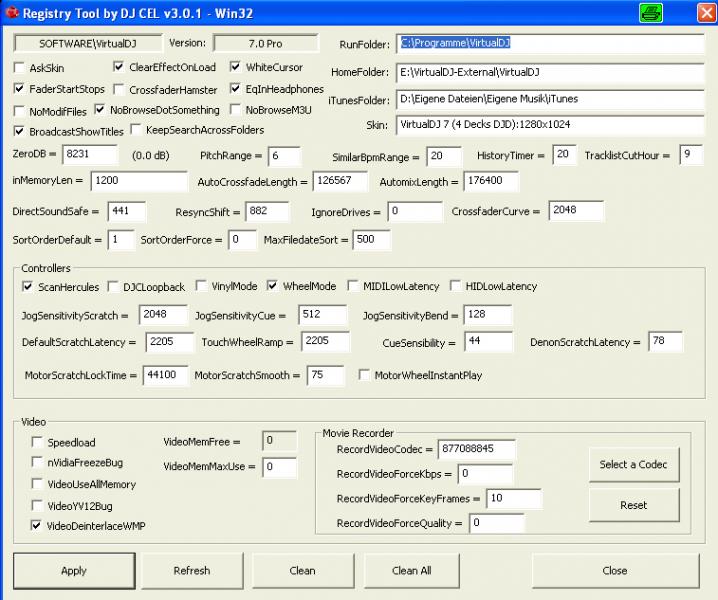Image resolution: width=718 pixels, height=600 pixels.
Task: Click the ZeroDB value field
Action: point(90,154)
